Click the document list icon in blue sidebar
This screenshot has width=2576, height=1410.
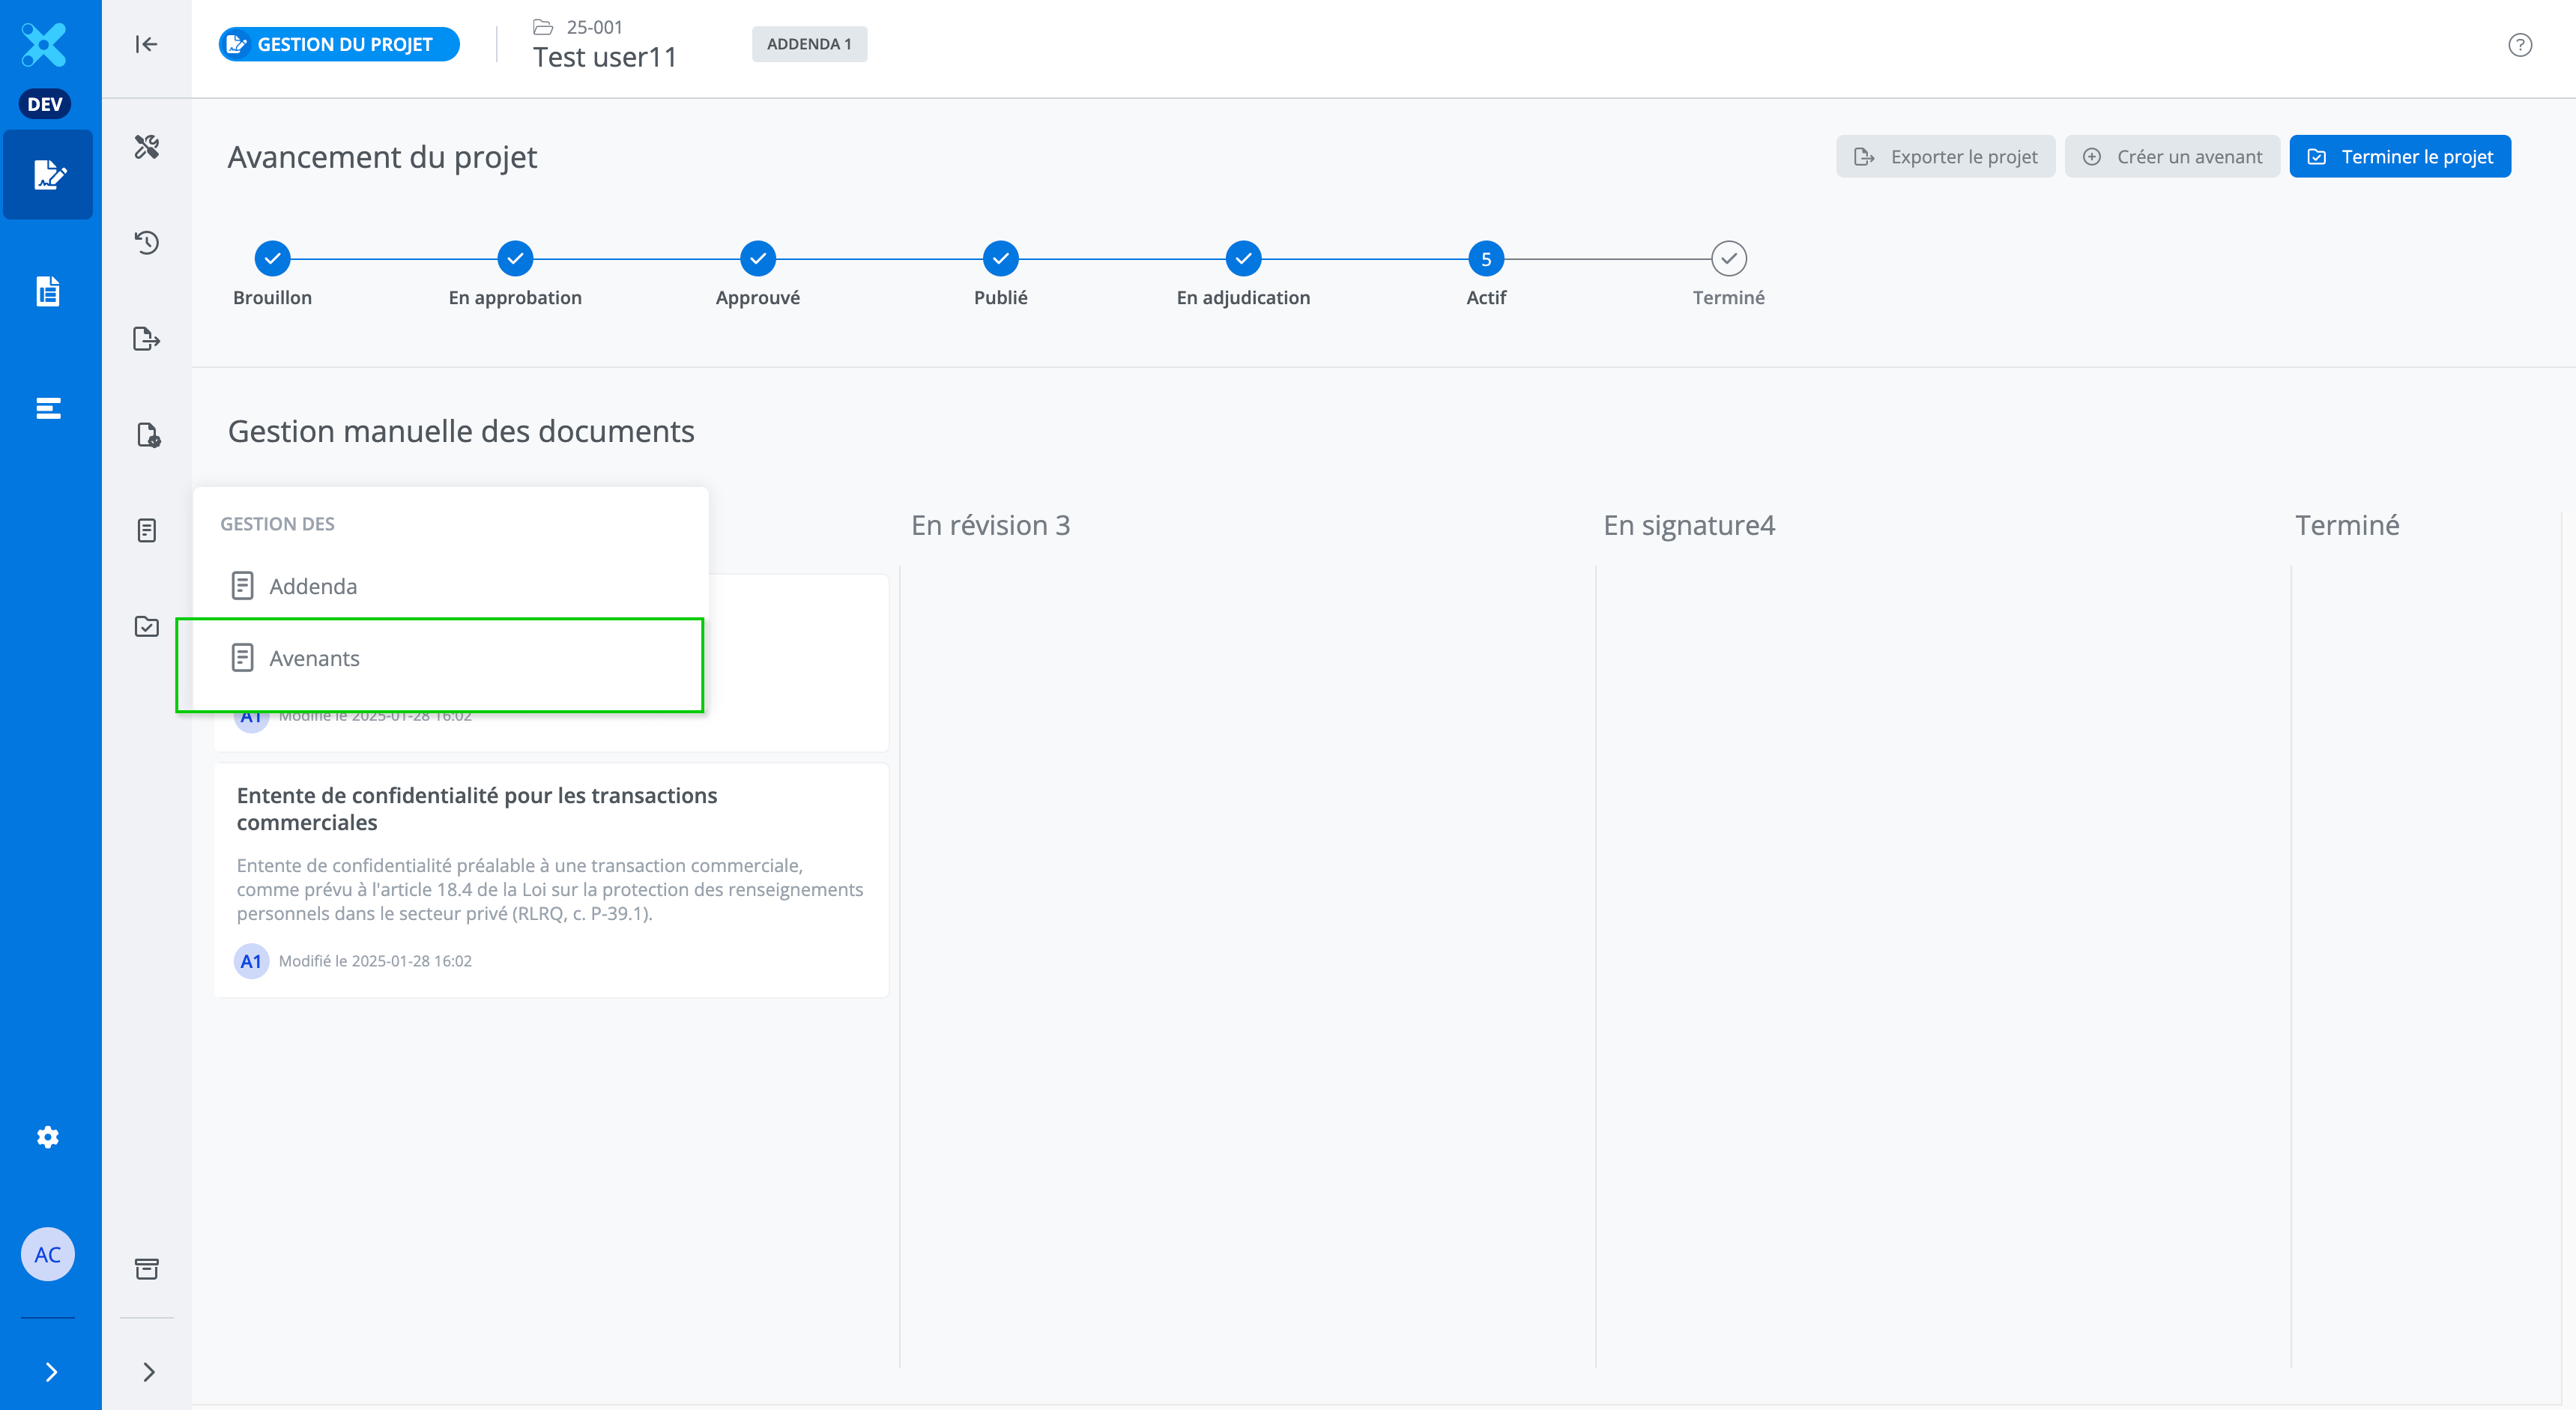pos(48,291)
